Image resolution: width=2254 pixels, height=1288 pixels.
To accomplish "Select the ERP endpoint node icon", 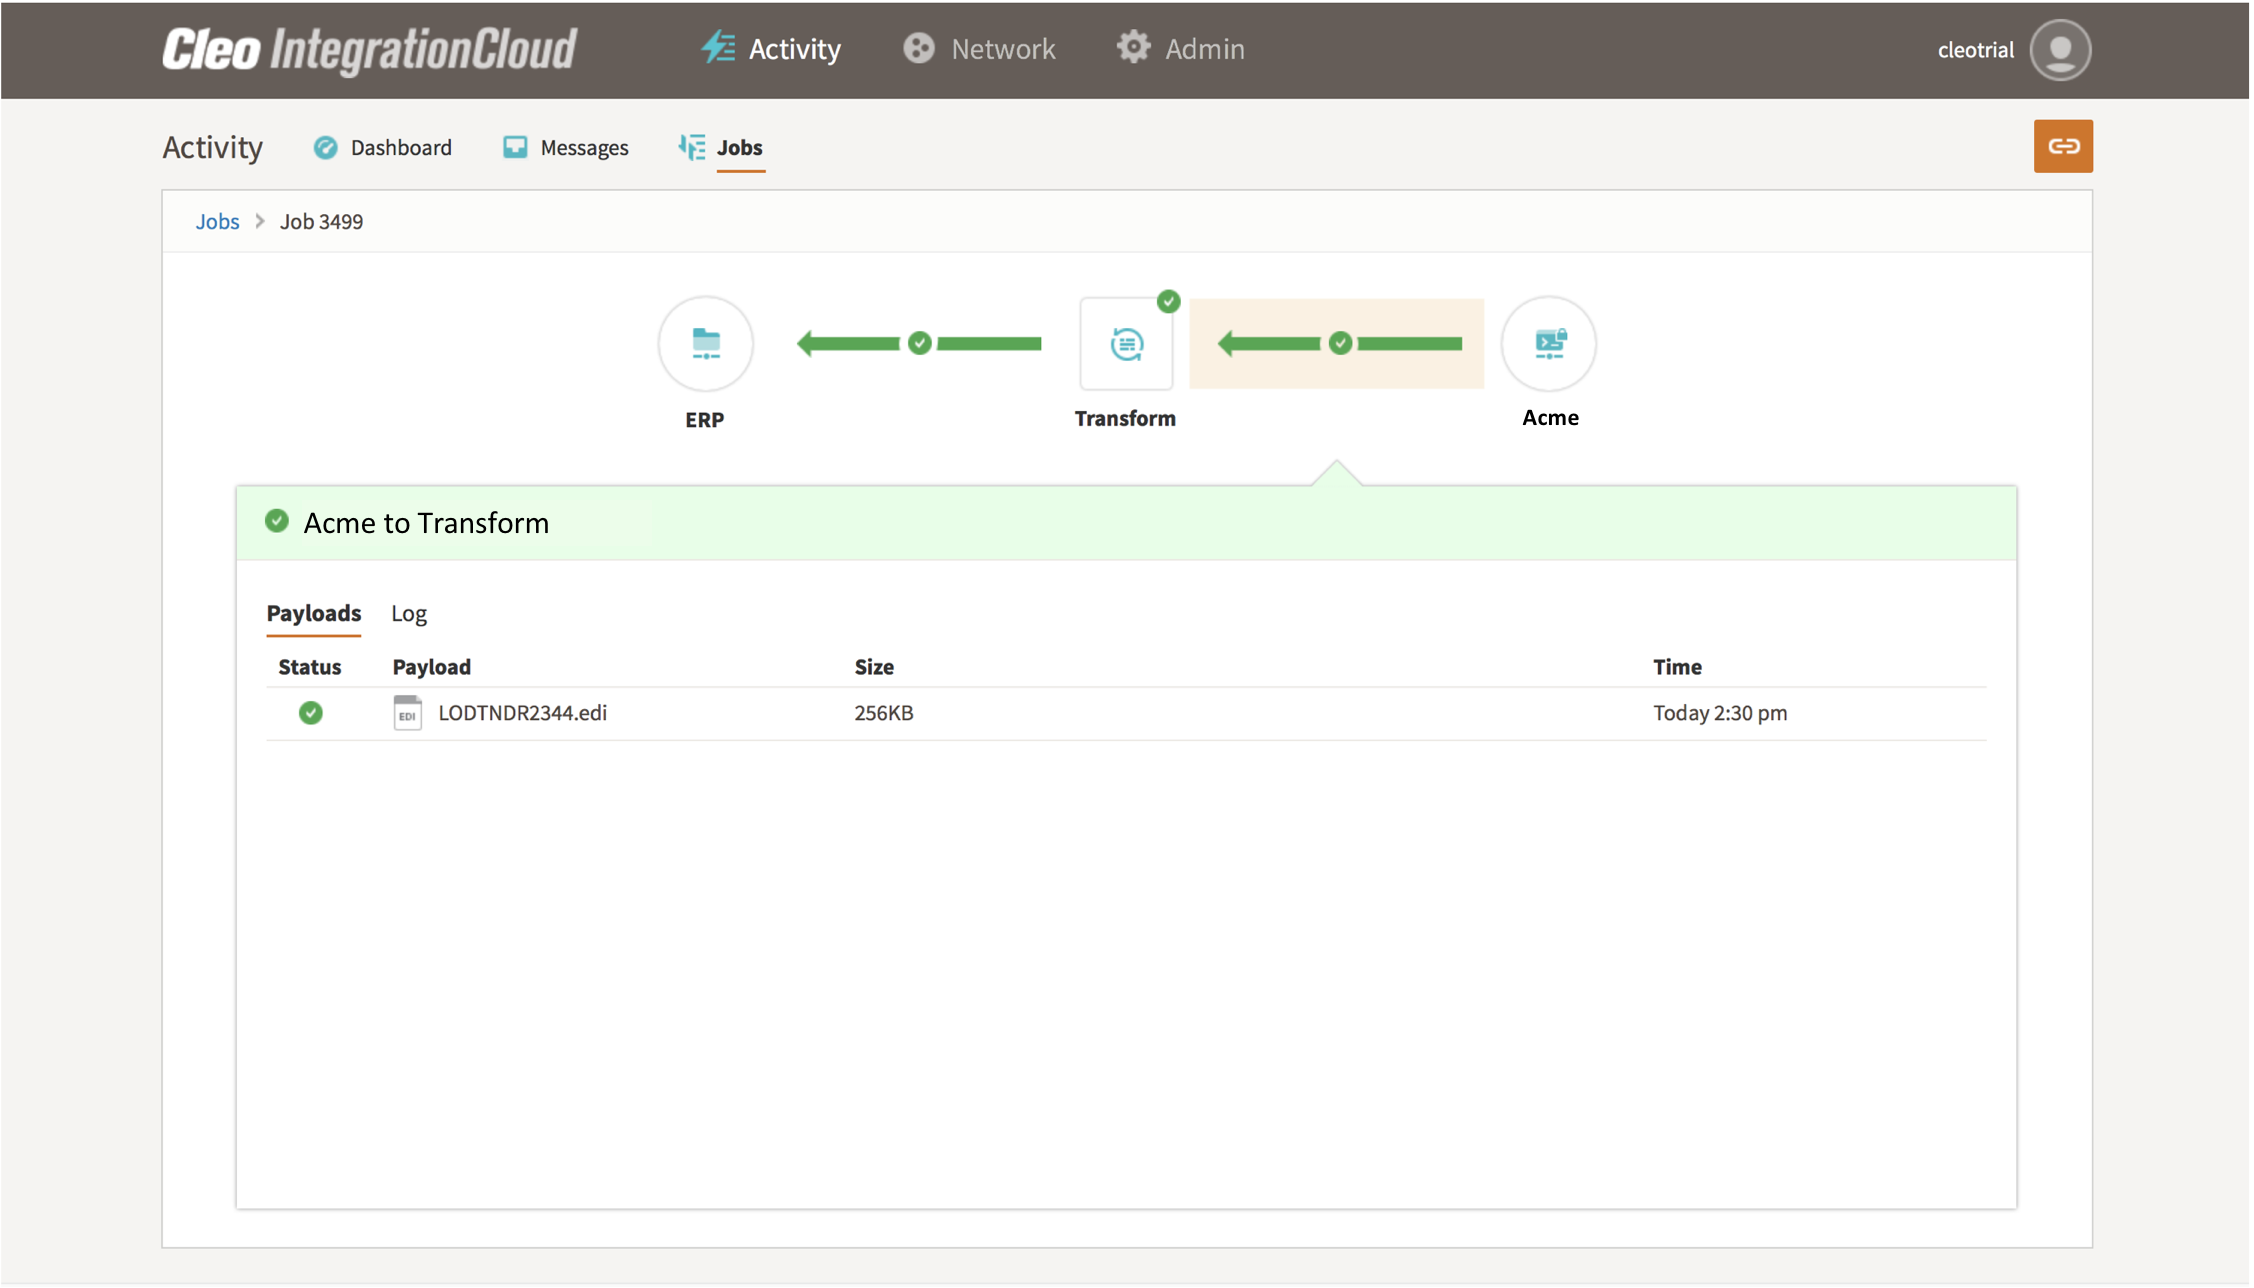I will pyautogui.click(x=705, y=343).
